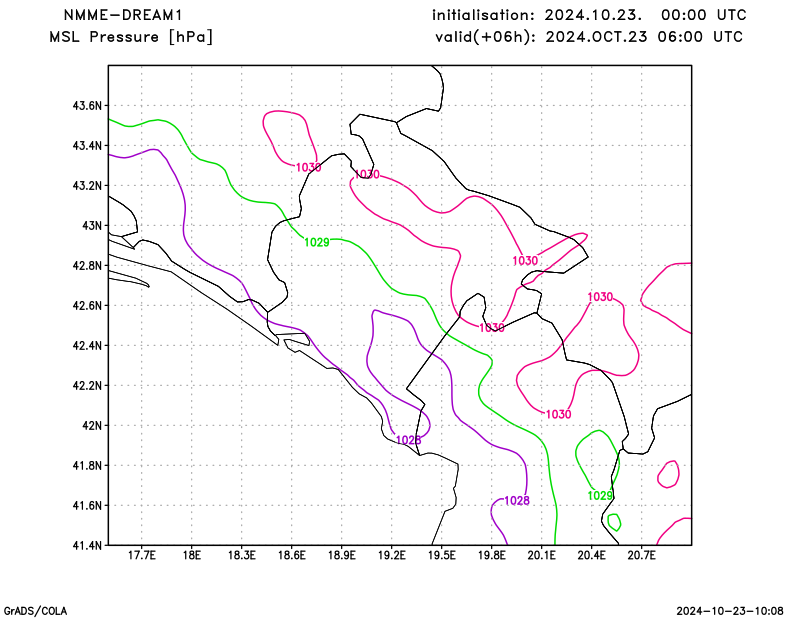Click the 20.4E longitude label
This screenshot has width=800, height=618.
pyautogui.click(x=592, y=555)
